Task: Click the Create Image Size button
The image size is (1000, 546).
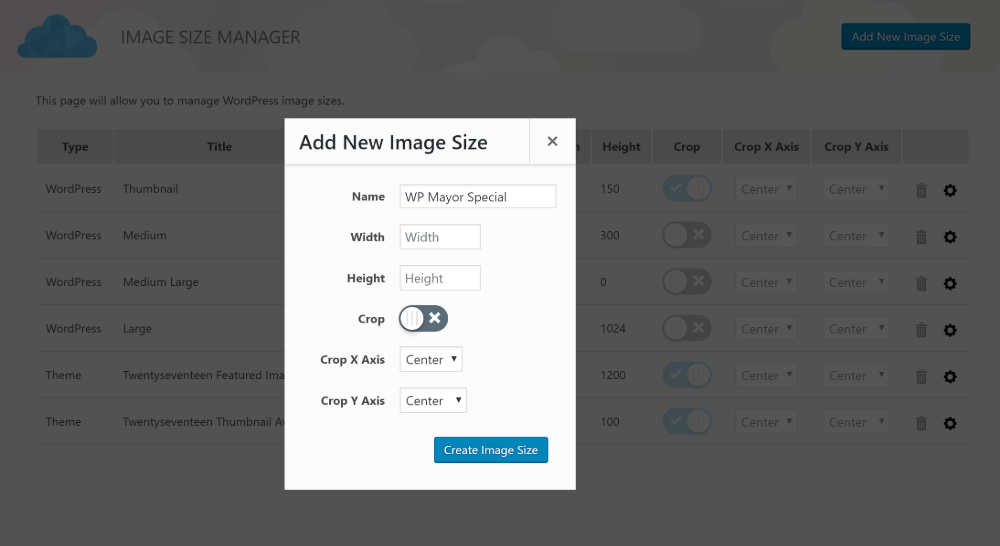Action: [491, 450]
